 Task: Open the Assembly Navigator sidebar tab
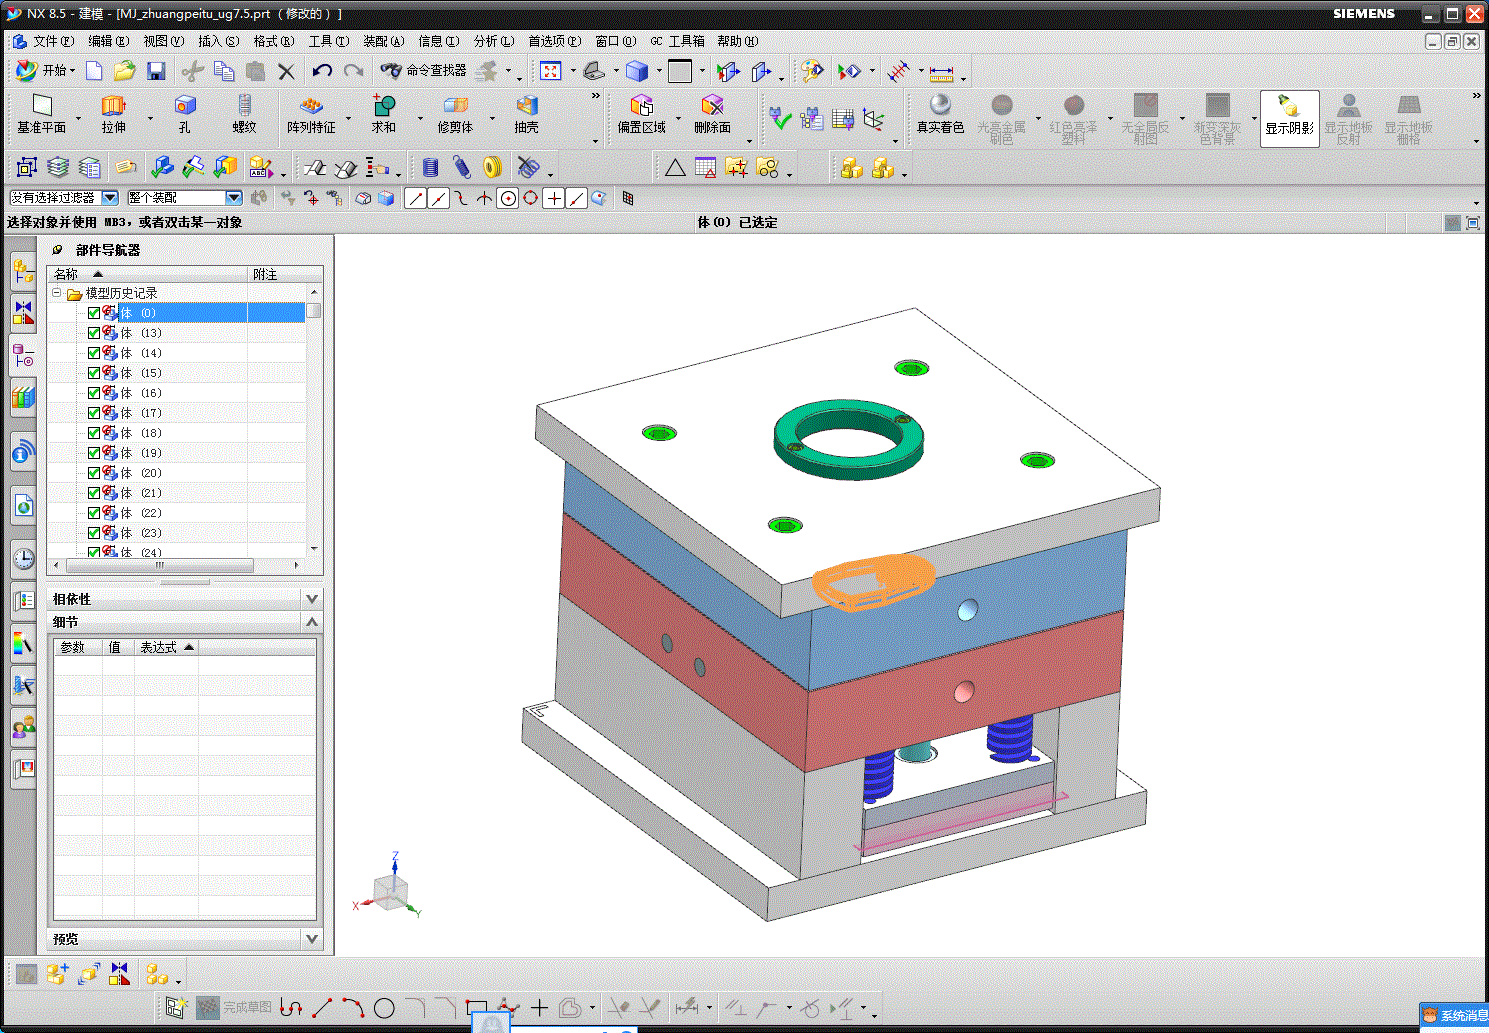[x=23, y=270]
